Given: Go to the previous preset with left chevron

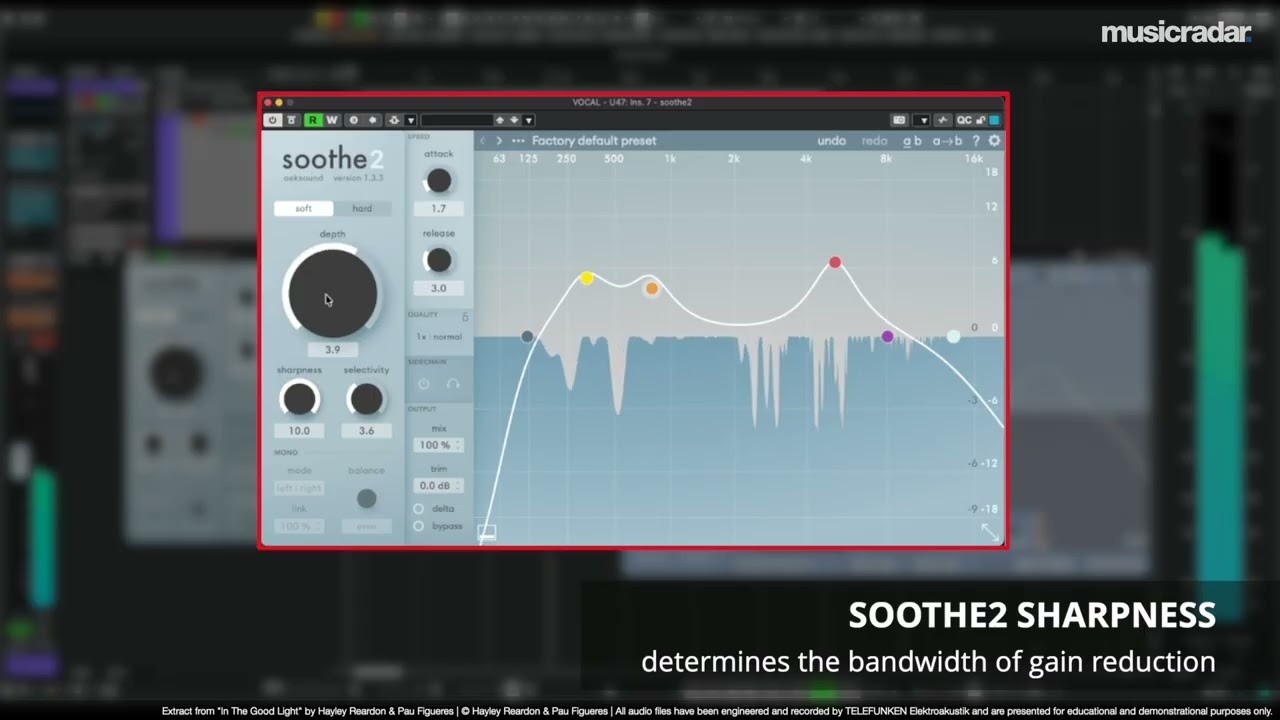Looking at the screenshot, I should pyautogui.click(x=482, y=141).
